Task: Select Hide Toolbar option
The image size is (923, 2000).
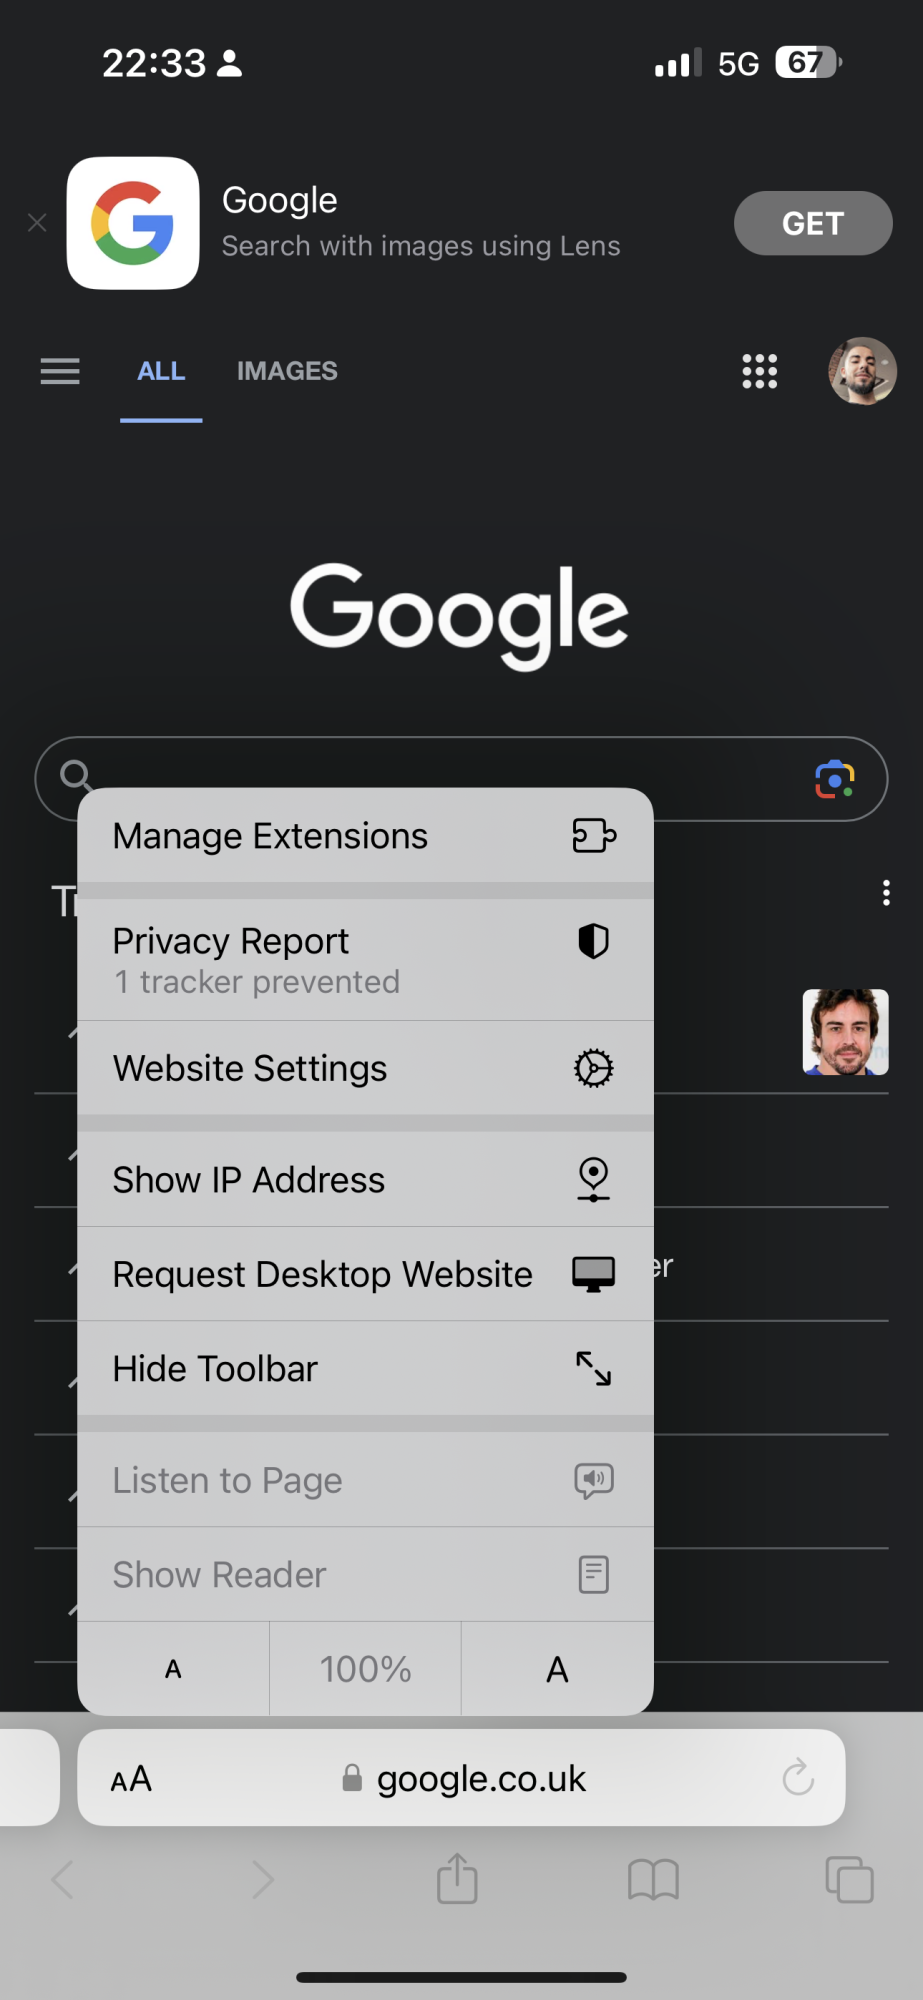Action: point(365,1368)
